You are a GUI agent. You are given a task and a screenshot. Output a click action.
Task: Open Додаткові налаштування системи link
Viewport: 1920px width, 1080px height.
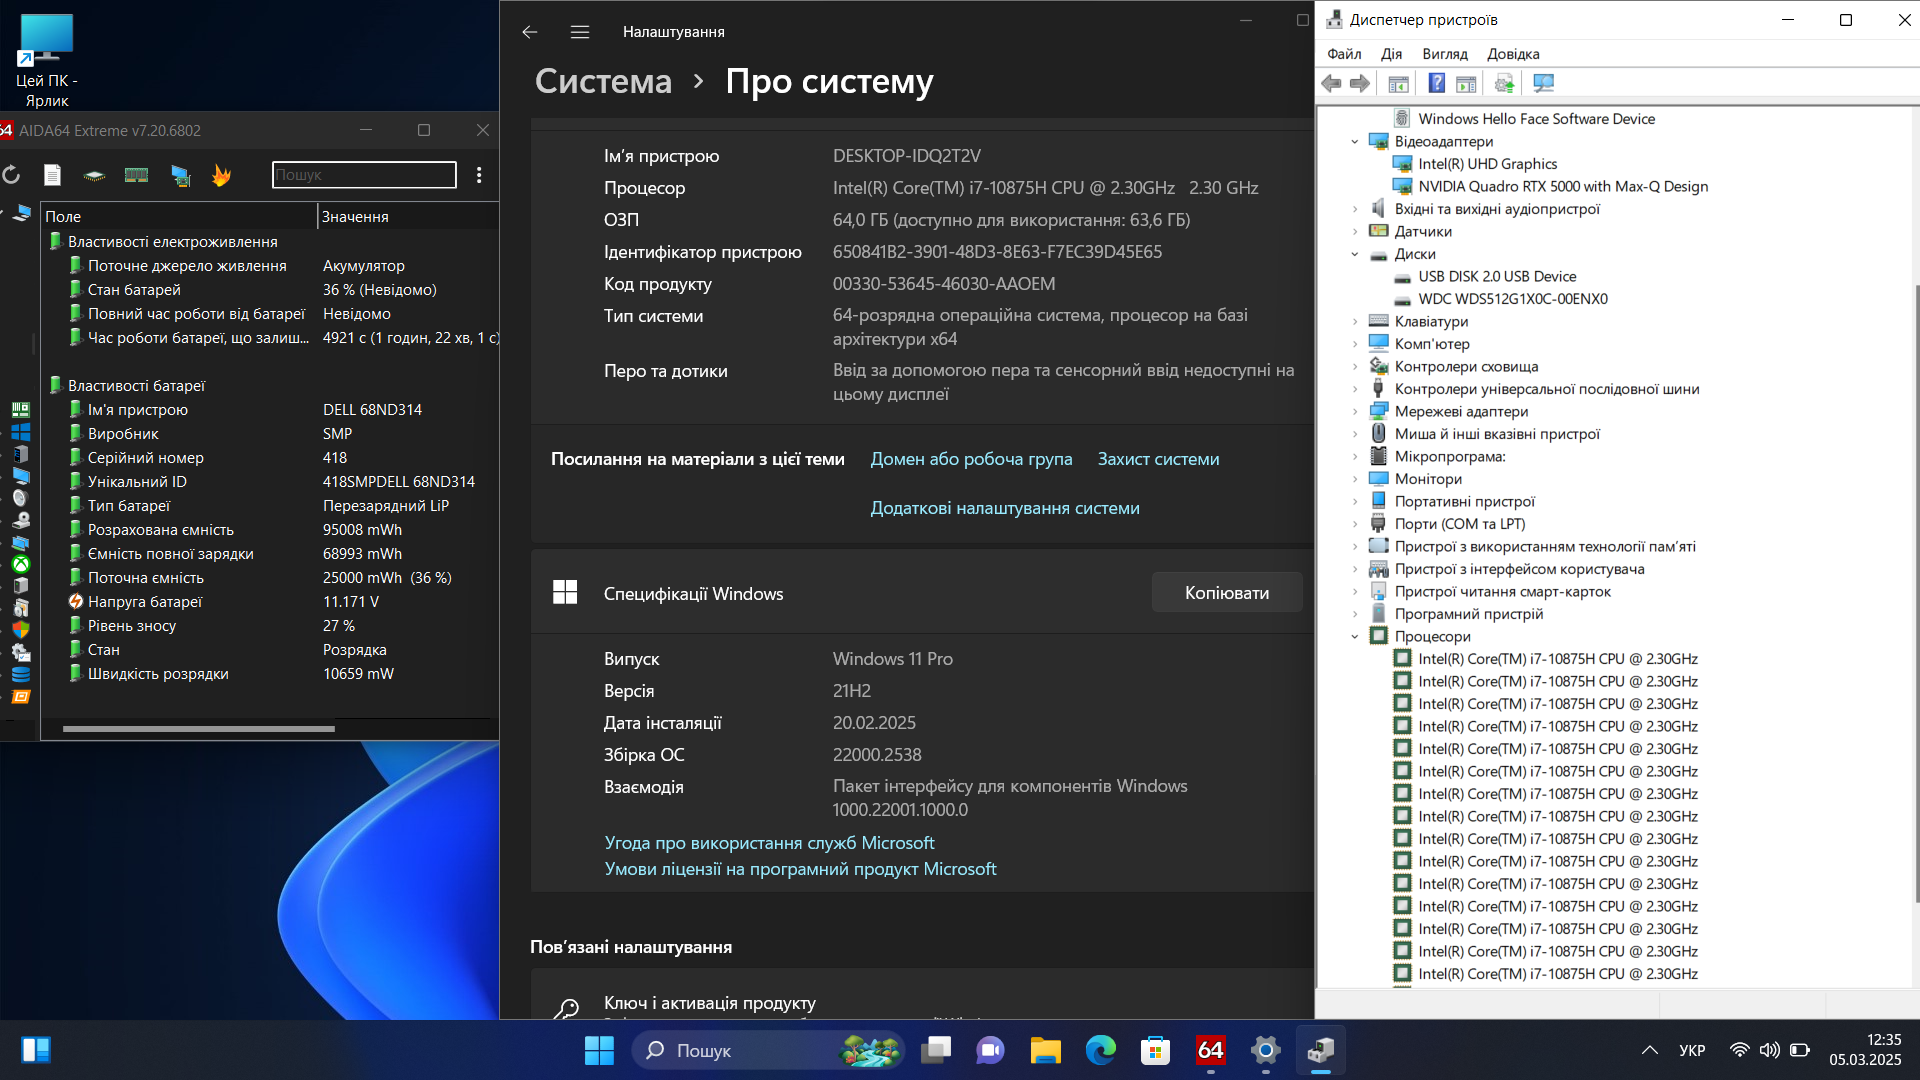point(1005,508)
